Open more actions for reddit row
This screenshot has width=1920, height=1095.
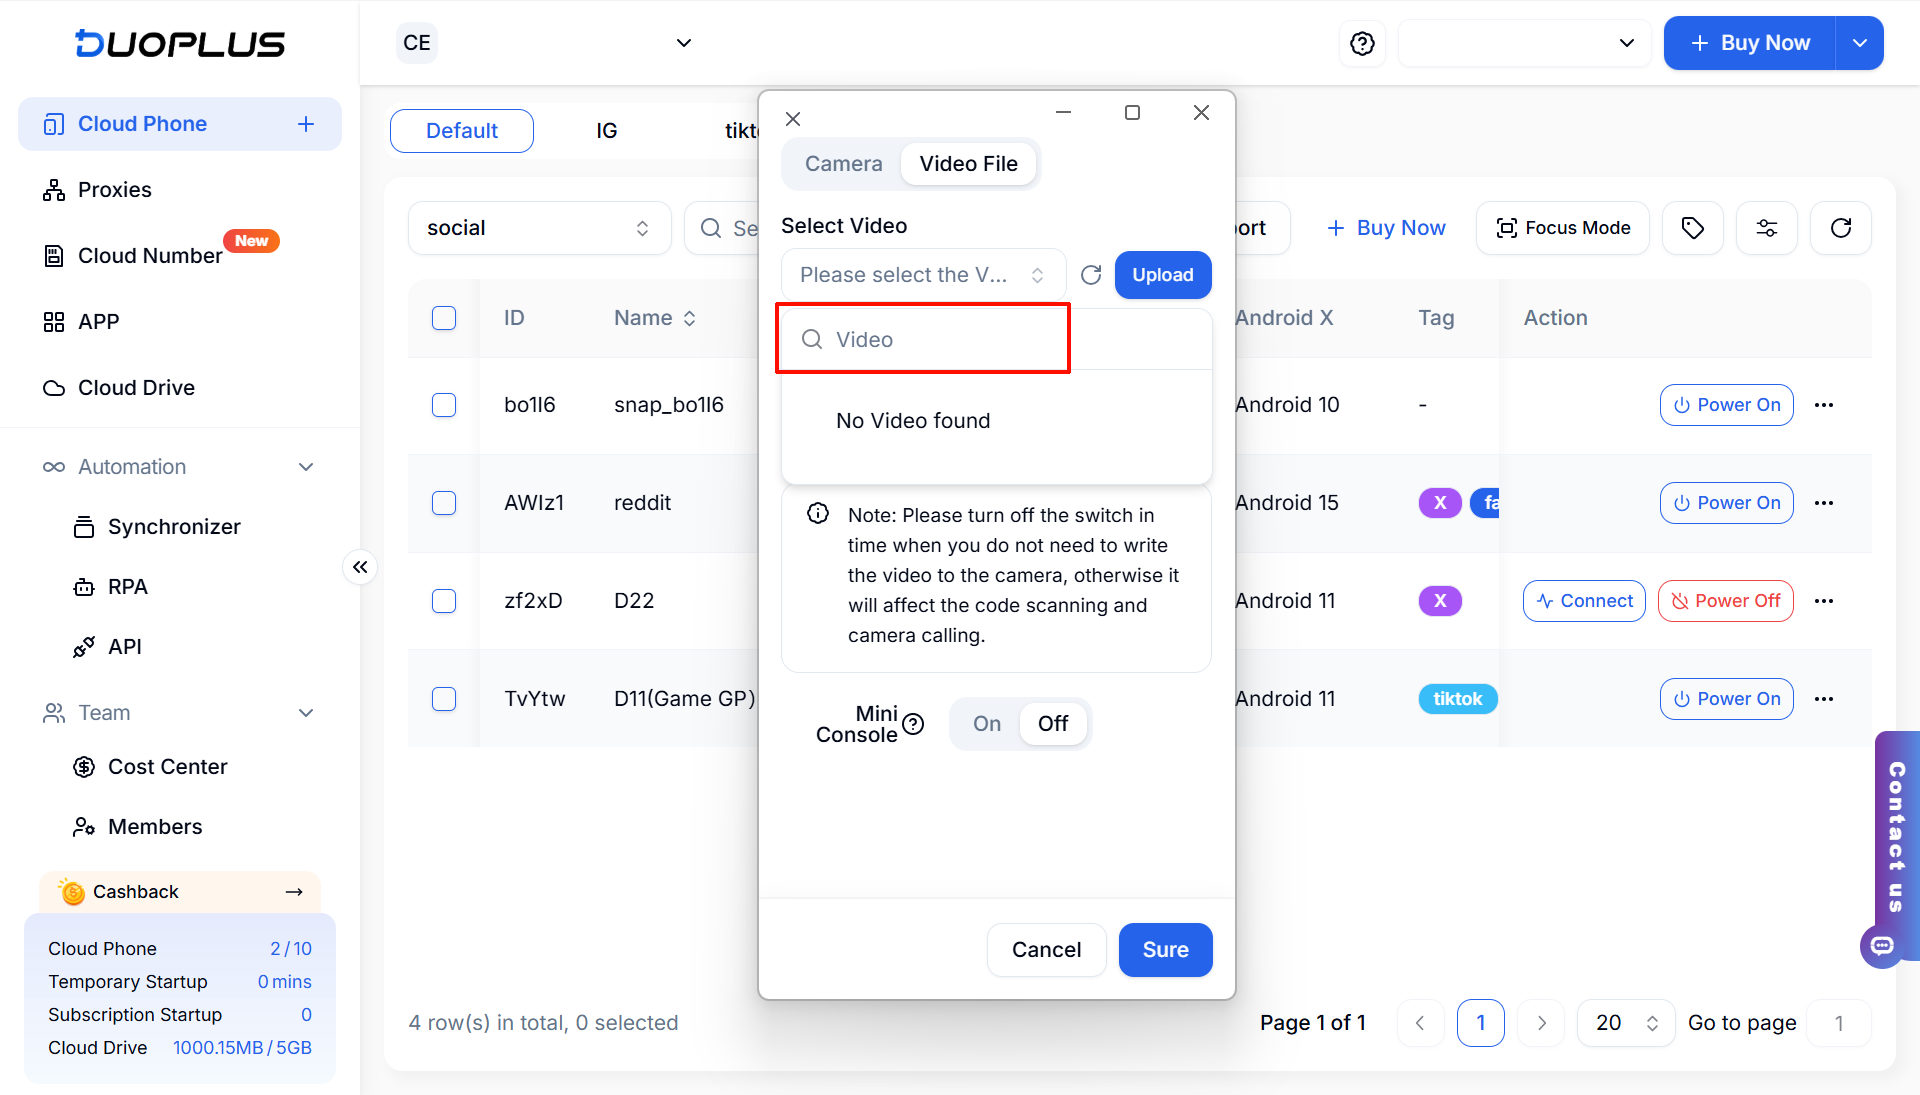coord(1824,503)
